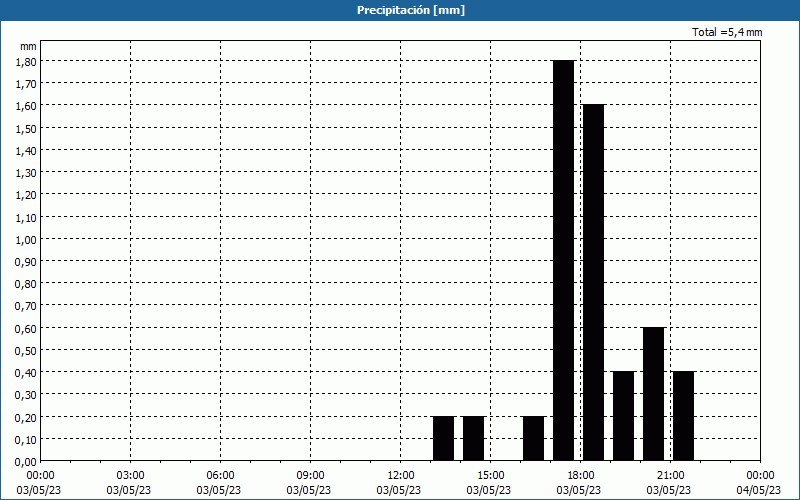
Task: Click the y-axis label "1,20"
Action: click(27, 195)
